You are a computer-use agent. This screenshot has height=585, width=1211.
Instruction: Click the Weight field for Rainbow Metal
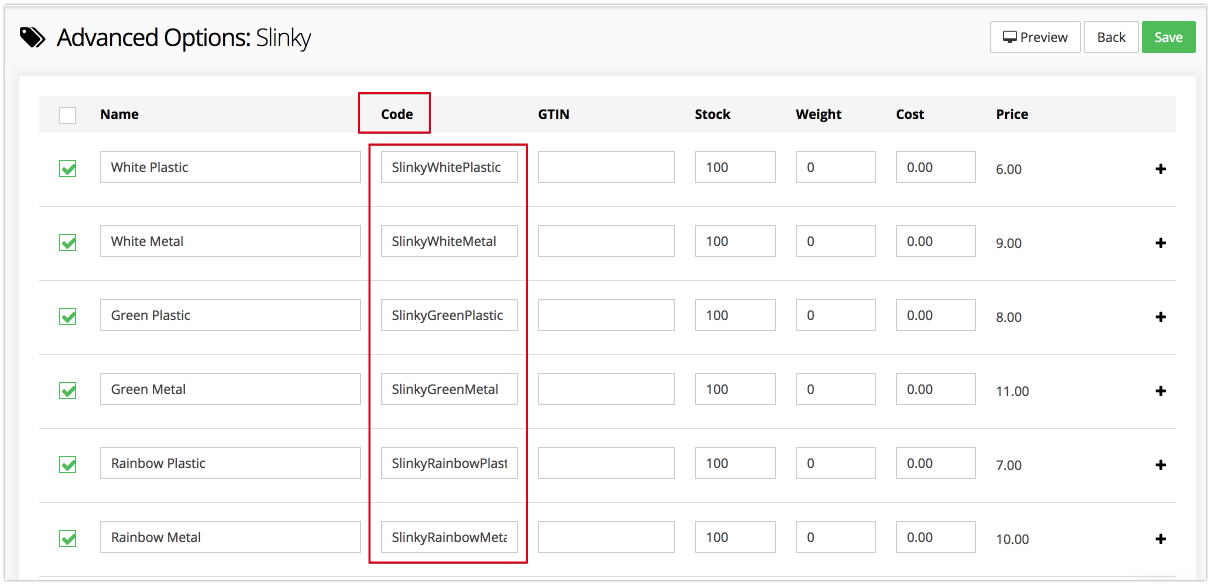835,537
